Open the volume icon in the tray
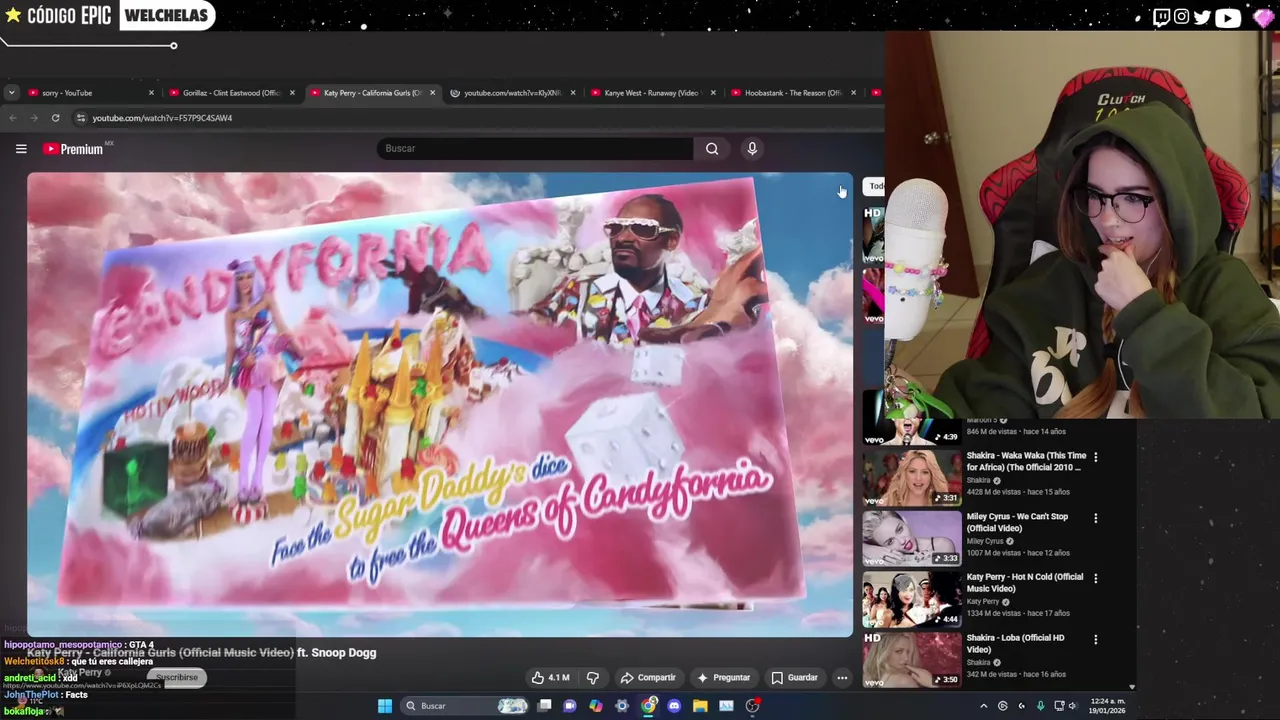The width and height of the screenshot is (1280, 720). [x=1072, y=706]
